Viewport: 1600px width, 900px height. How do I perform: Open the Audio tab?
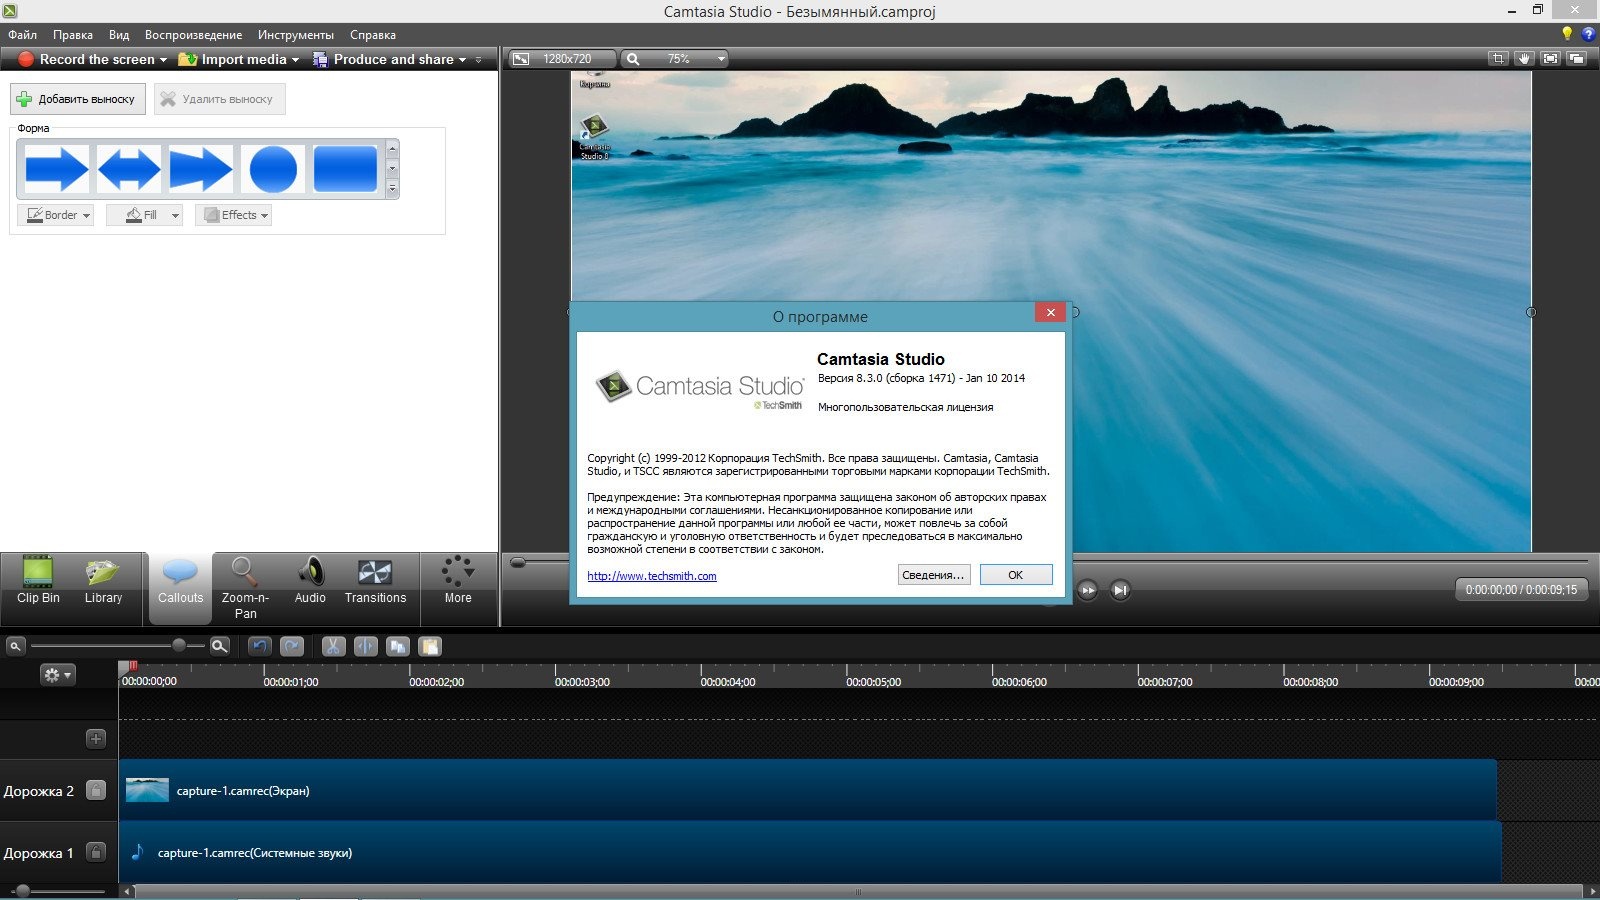pos(310,582)
